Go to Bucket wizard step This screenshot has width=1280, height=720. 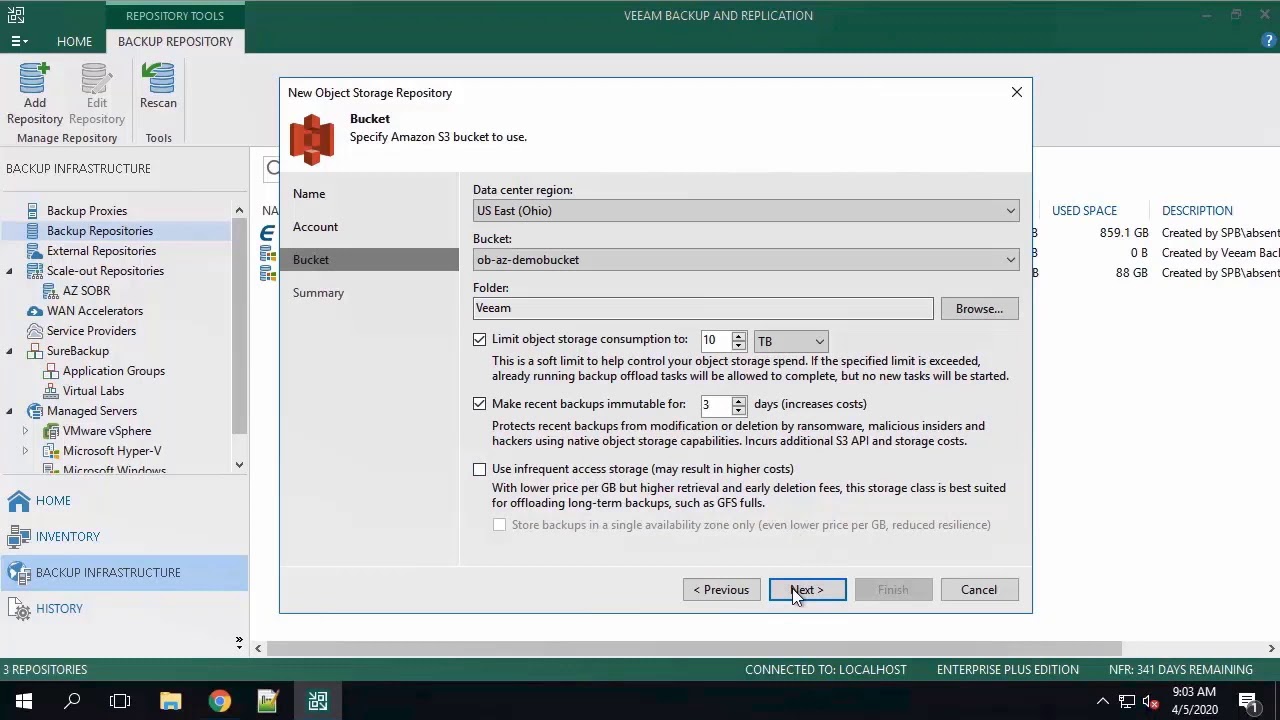pos(369,260)
